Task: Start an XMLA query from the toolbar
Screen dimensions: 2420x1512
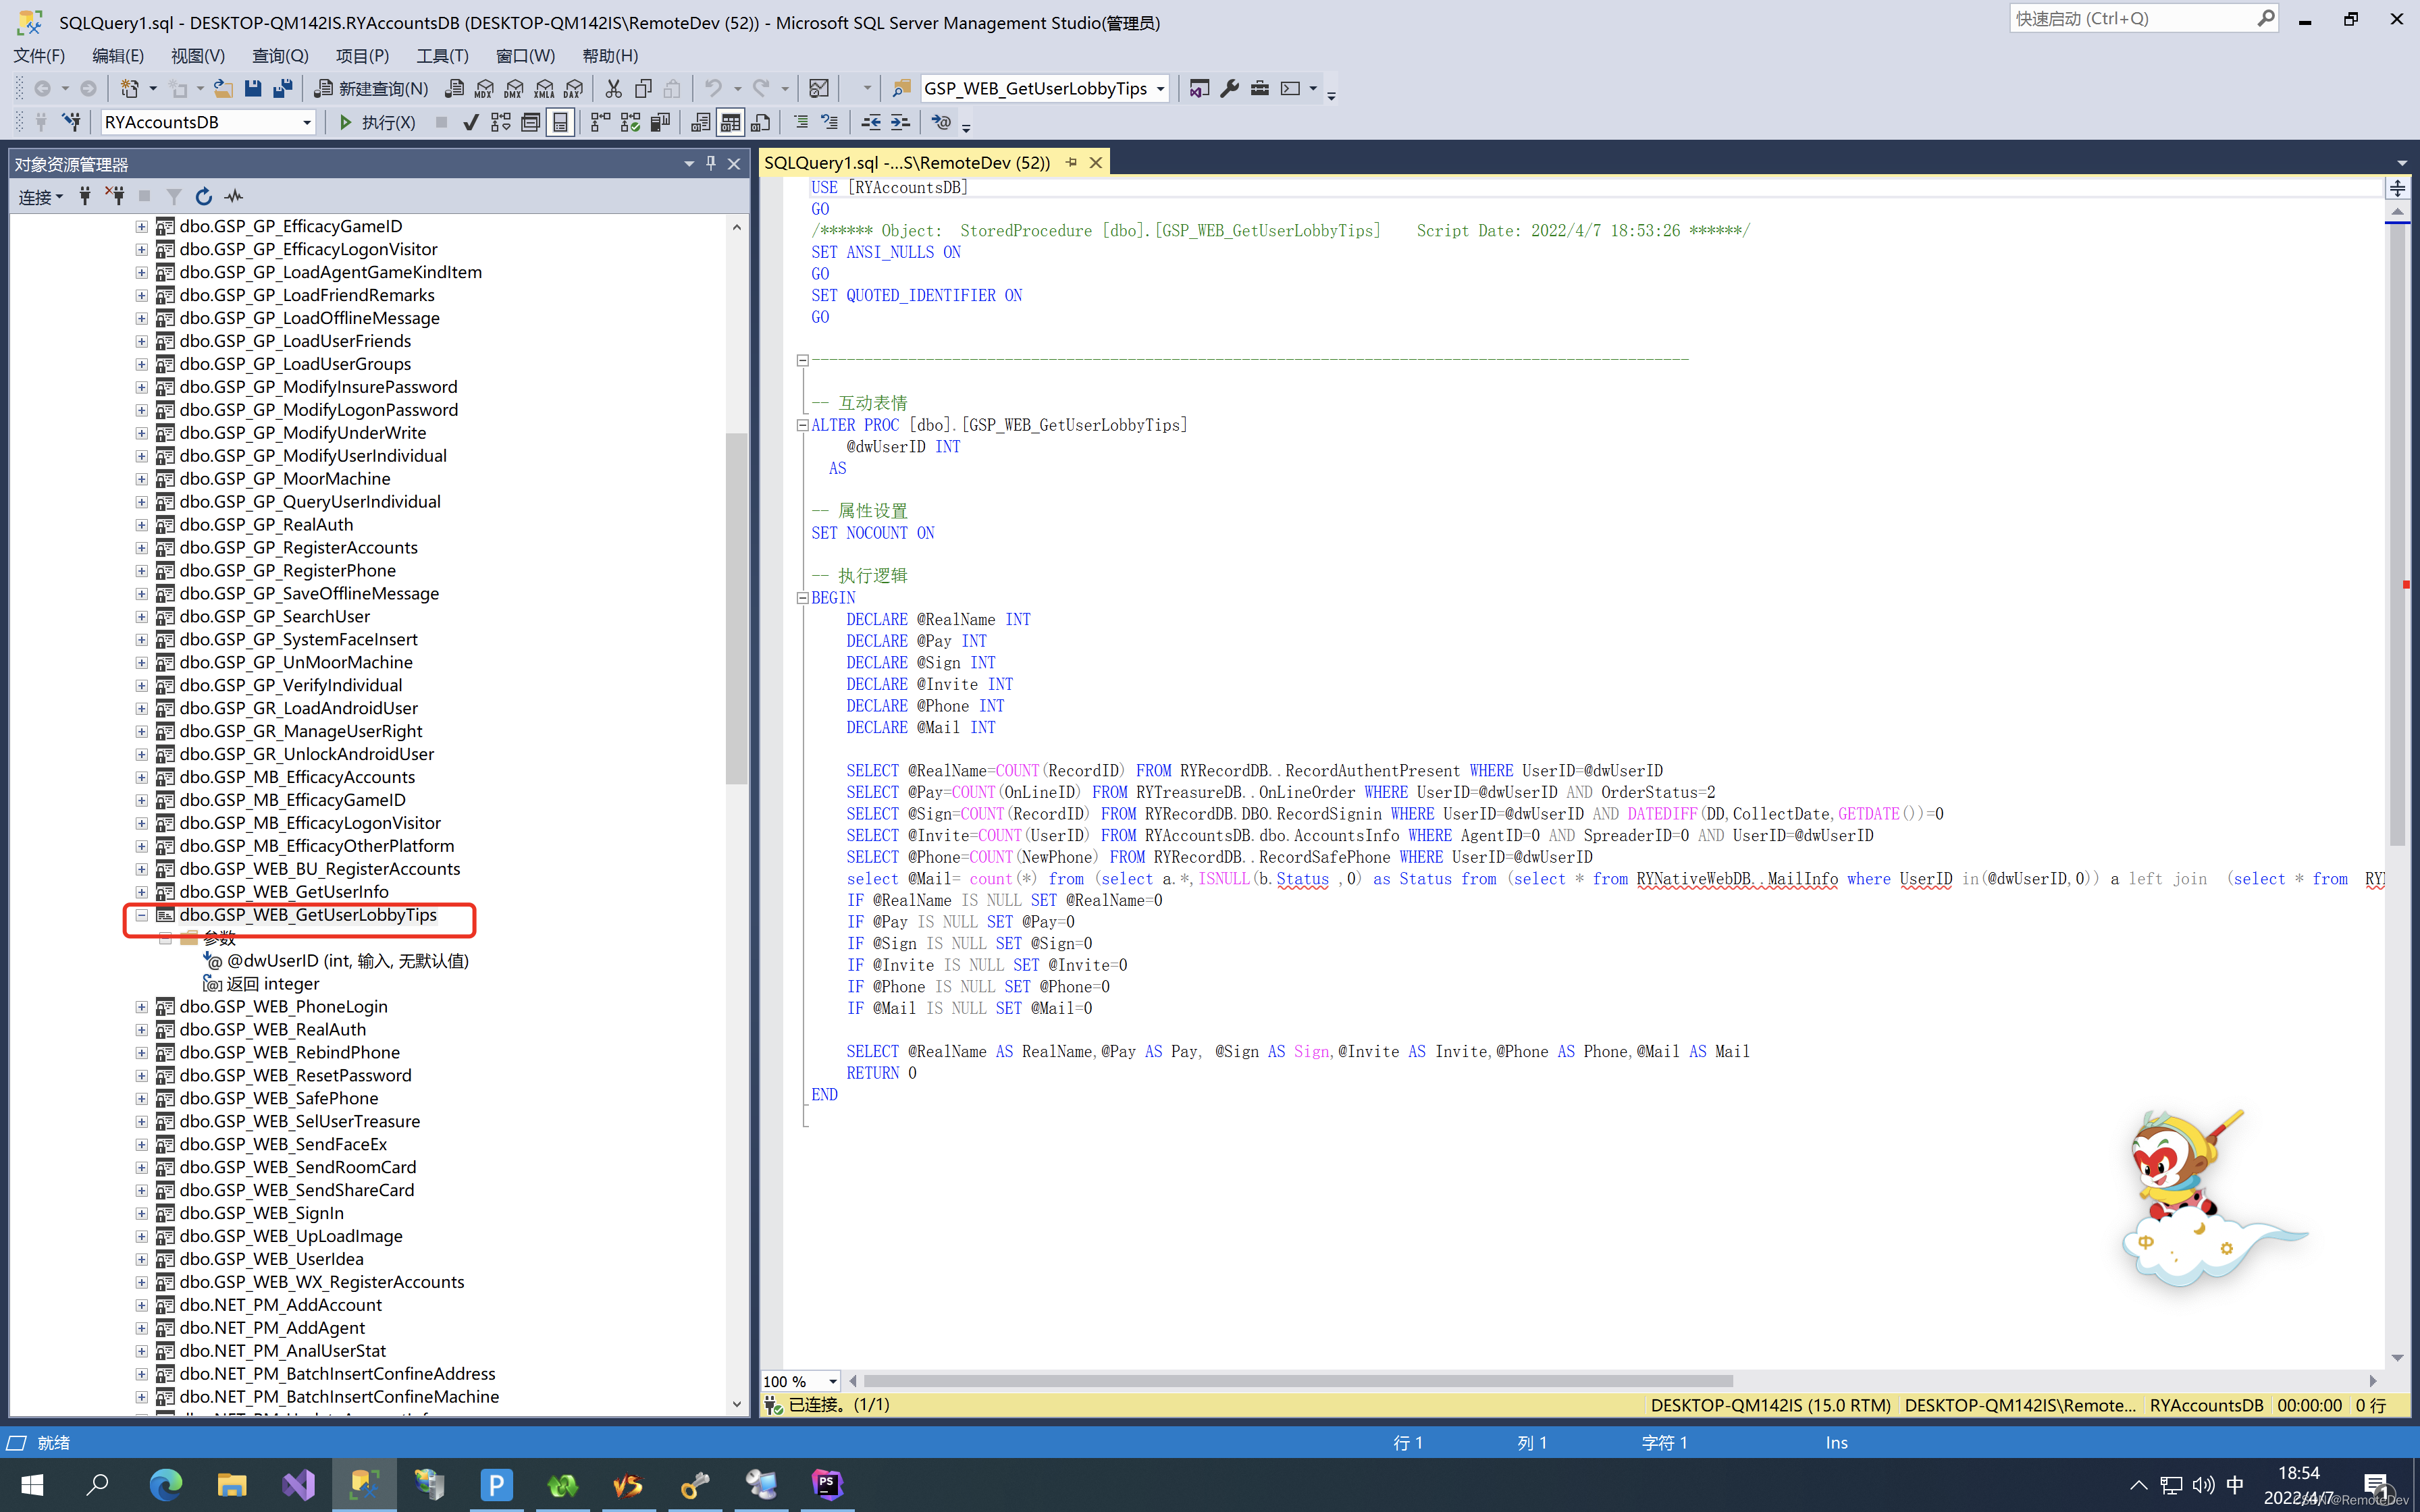Action: (x=544, y=89)
